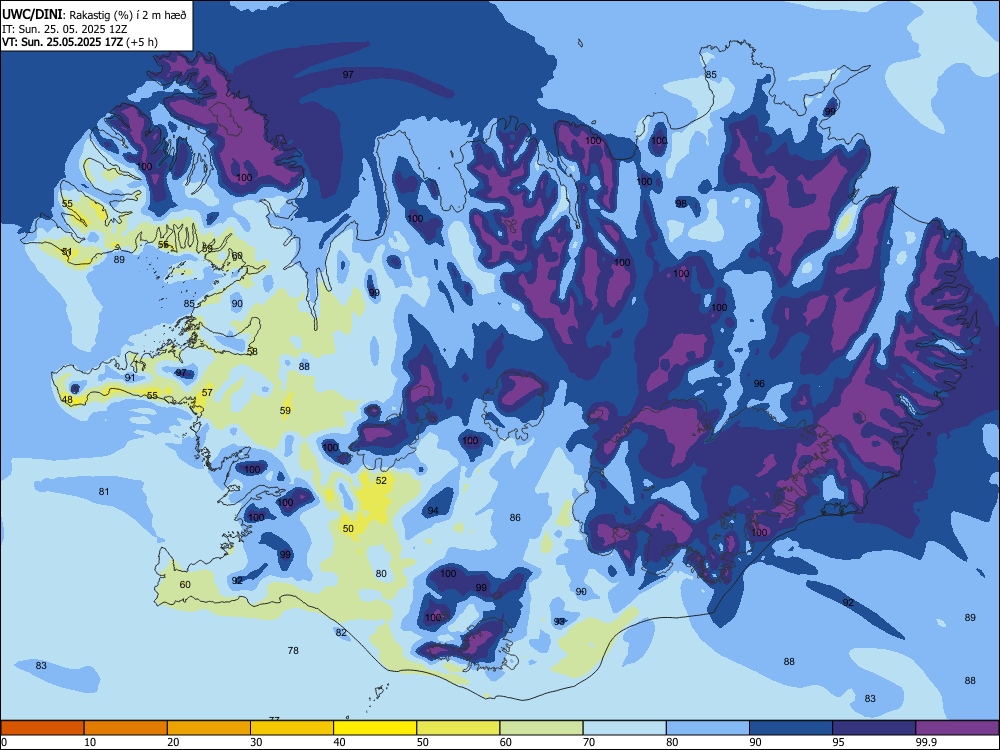Click the 10–20 orange legend swatch

tap(126, 728)
